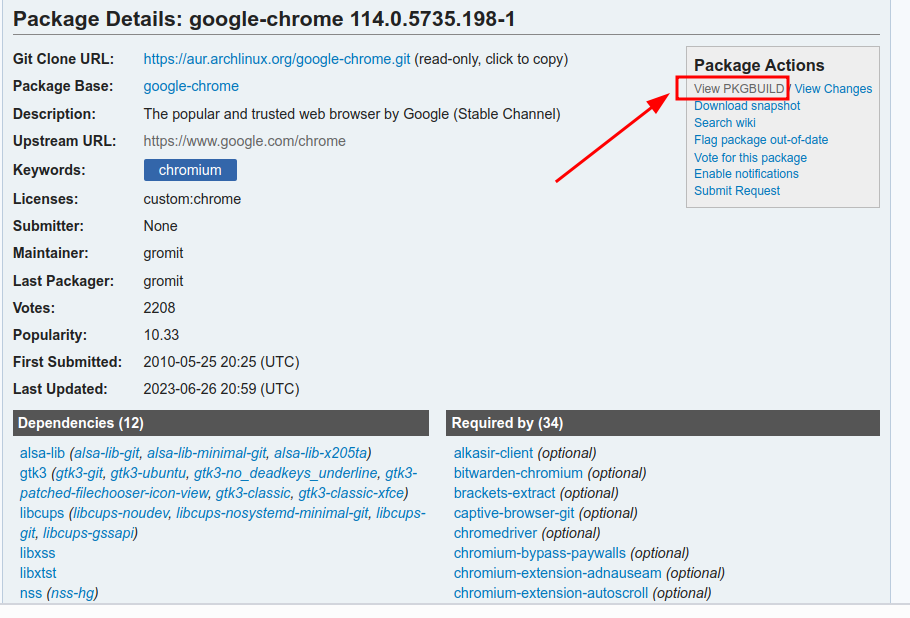The width and height of the screenshot is (910, 618).
Task: Click the View Changes link
Action: pyautogui.click(x=833, y=89)
